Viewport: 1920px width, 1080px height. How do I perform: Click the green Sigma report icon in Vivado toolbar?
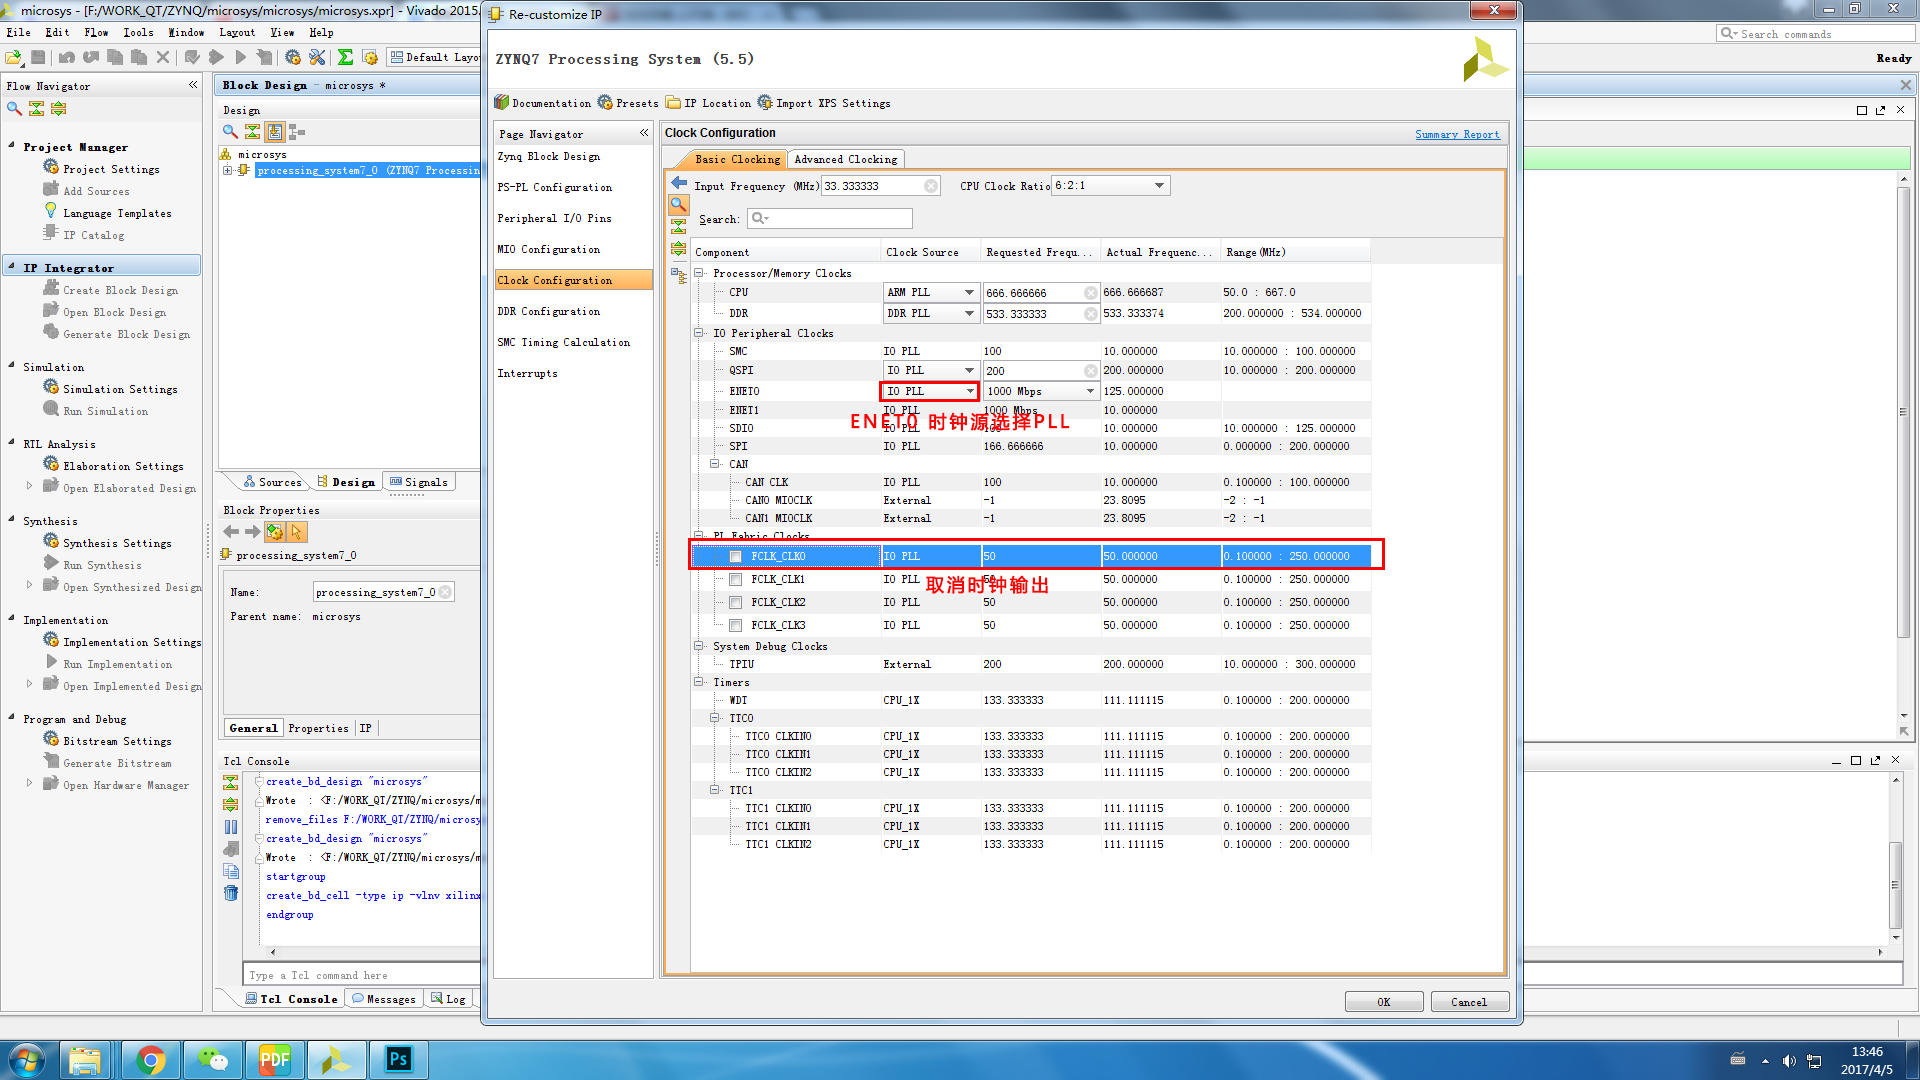345,57
